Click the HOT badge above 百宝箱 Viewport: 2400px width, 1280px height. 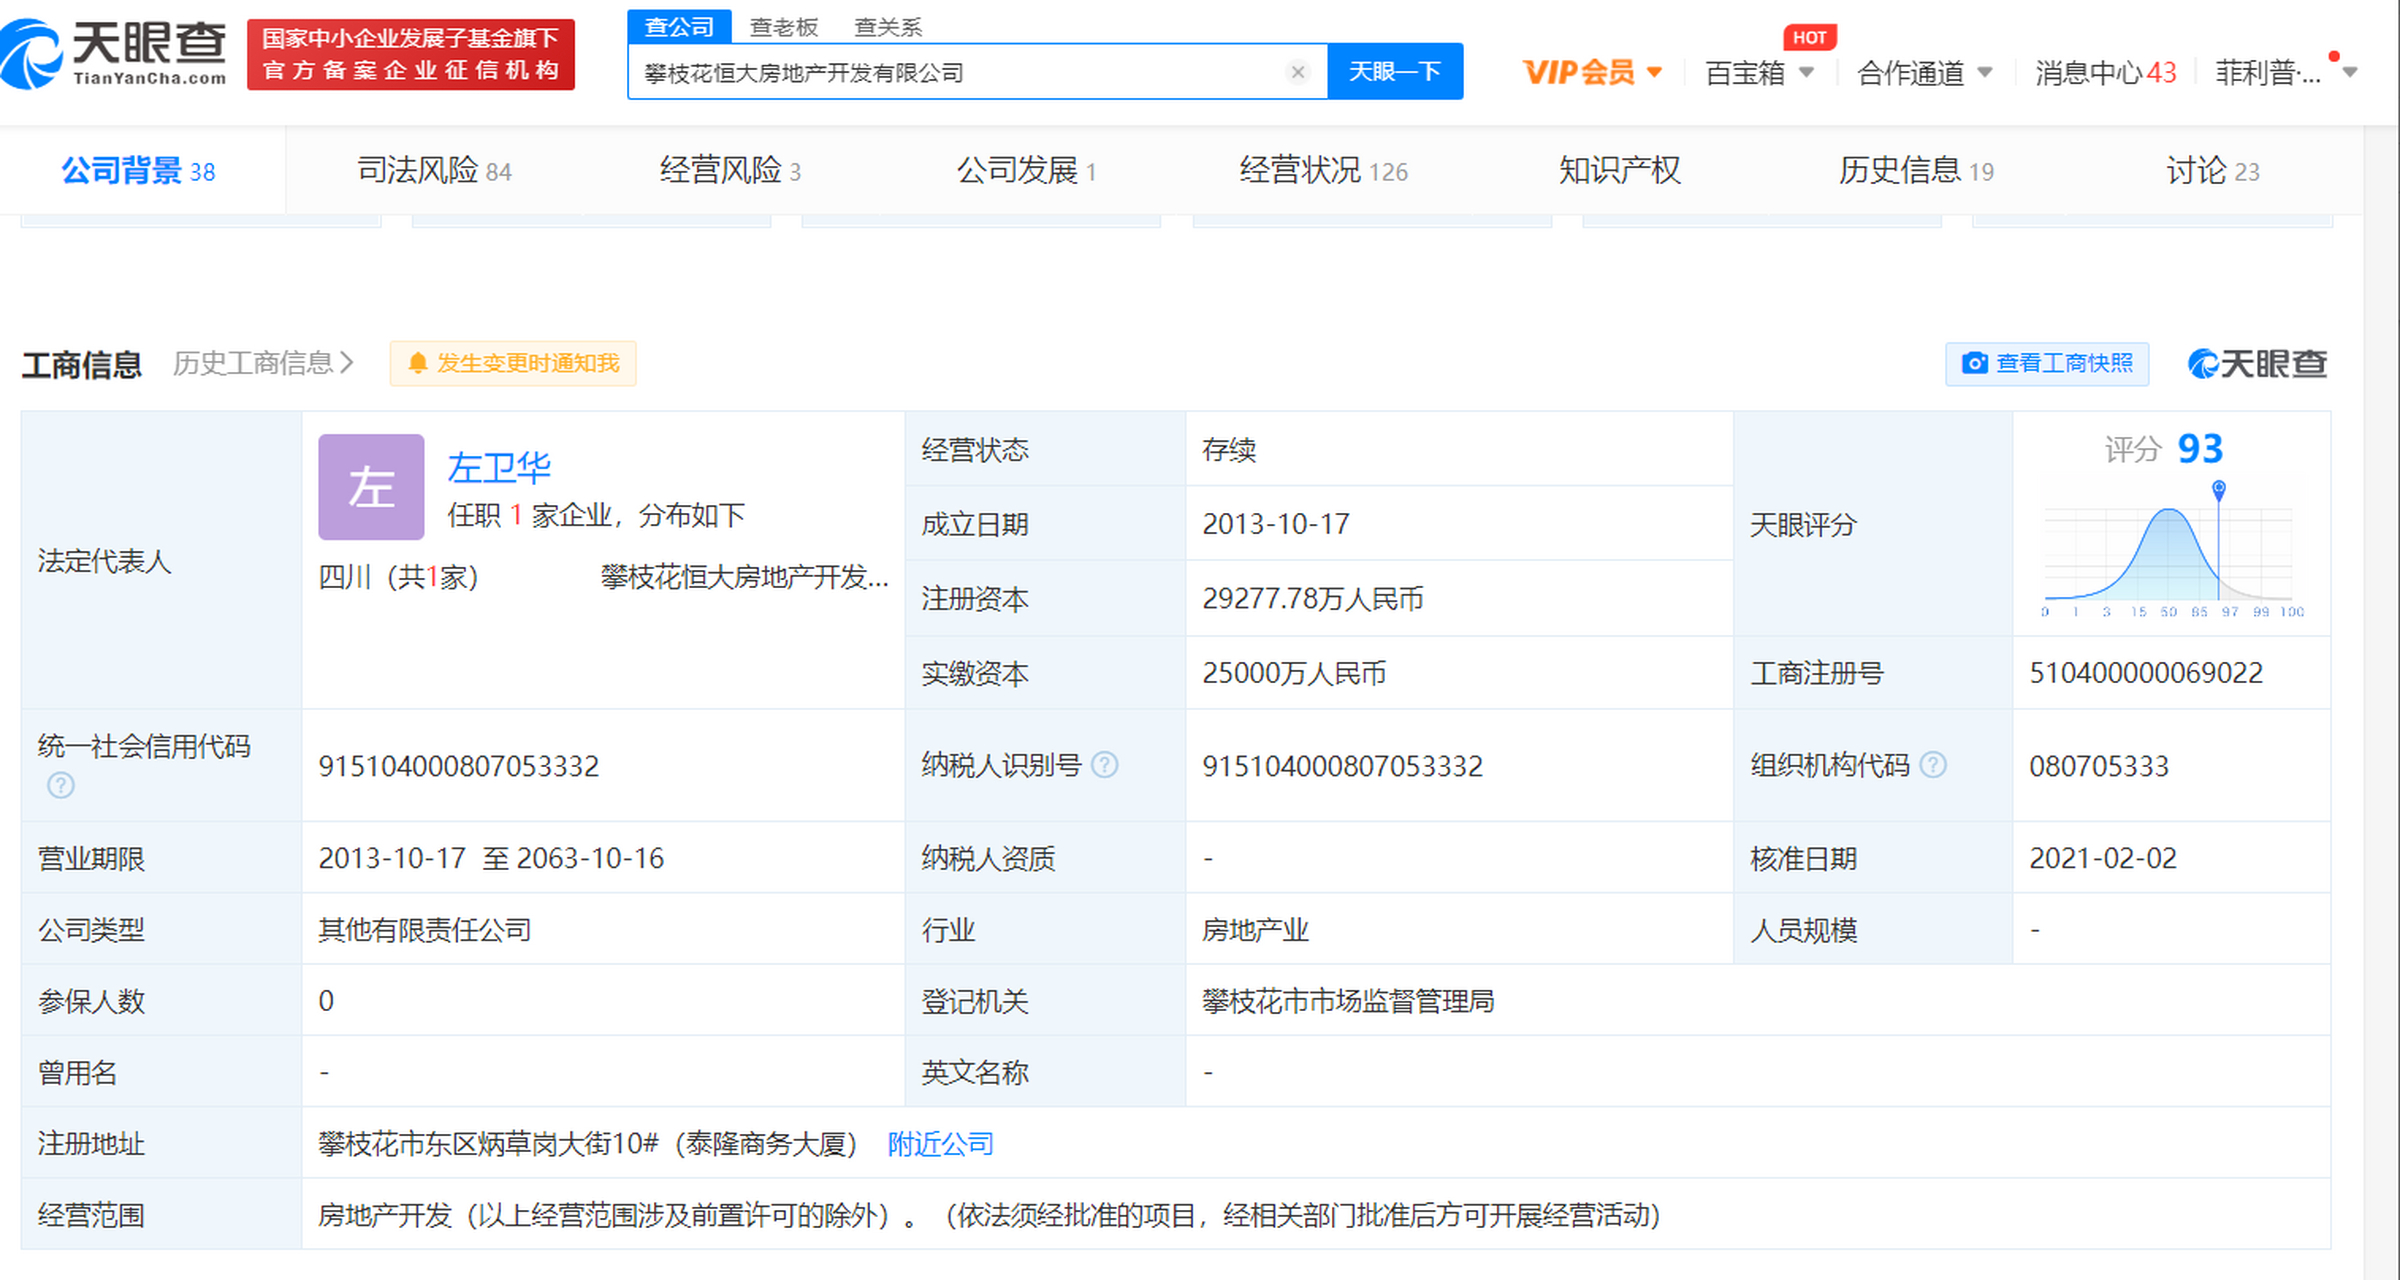pos(1810,37)
